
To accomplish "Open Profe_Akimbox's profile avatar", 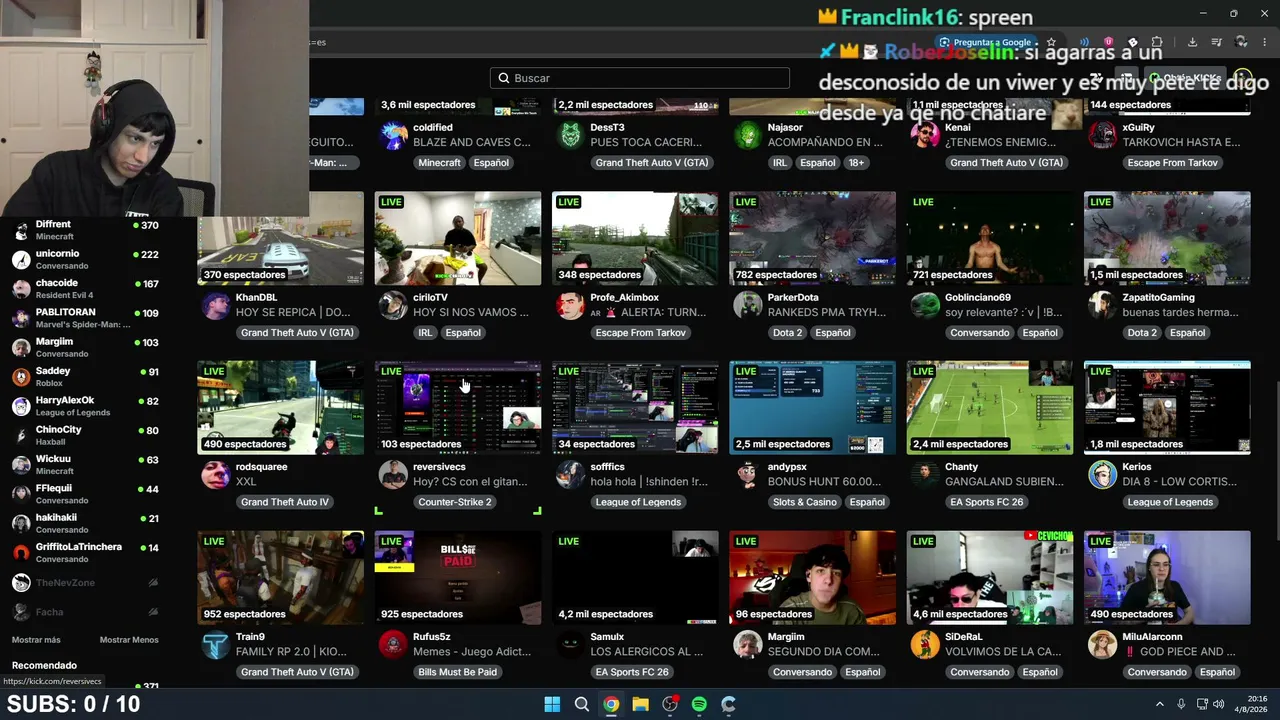I will coord(570,305).
